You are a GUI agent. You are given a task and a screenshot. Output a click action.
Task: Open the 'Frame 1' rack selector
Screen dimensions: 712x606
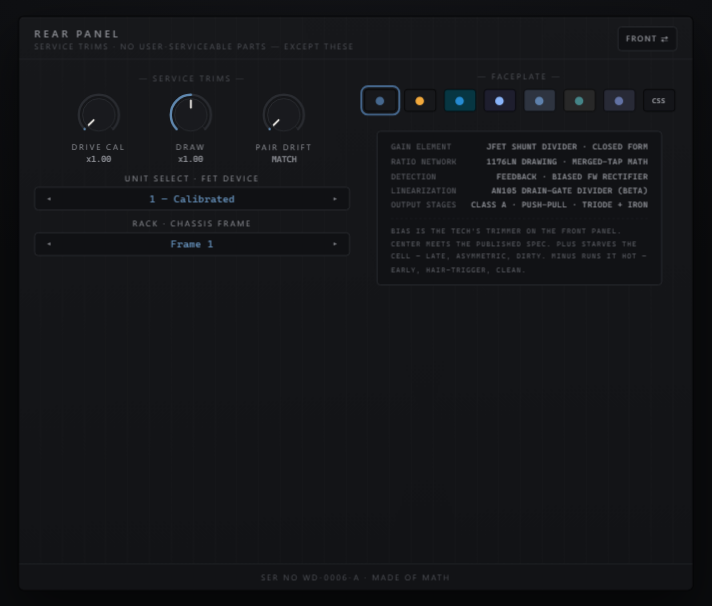192,244
